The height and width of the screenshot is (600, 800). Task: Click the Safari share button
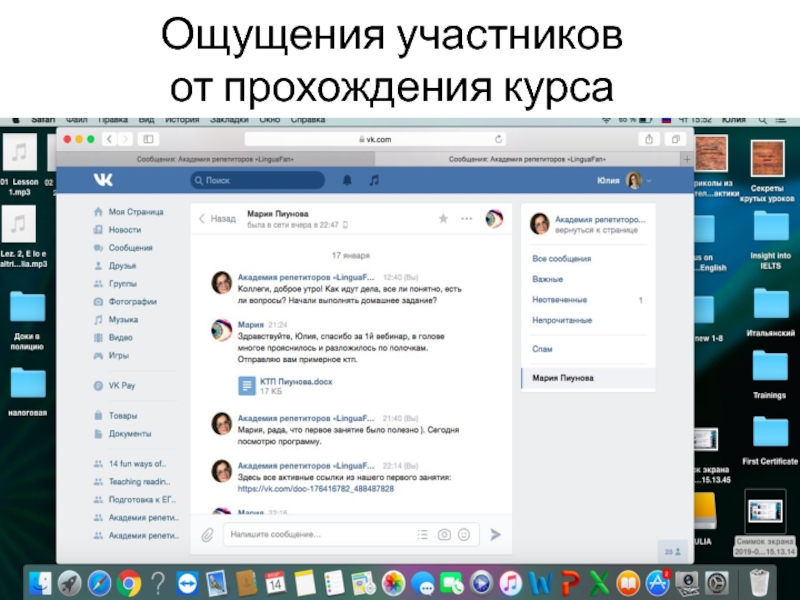point(649,139)
